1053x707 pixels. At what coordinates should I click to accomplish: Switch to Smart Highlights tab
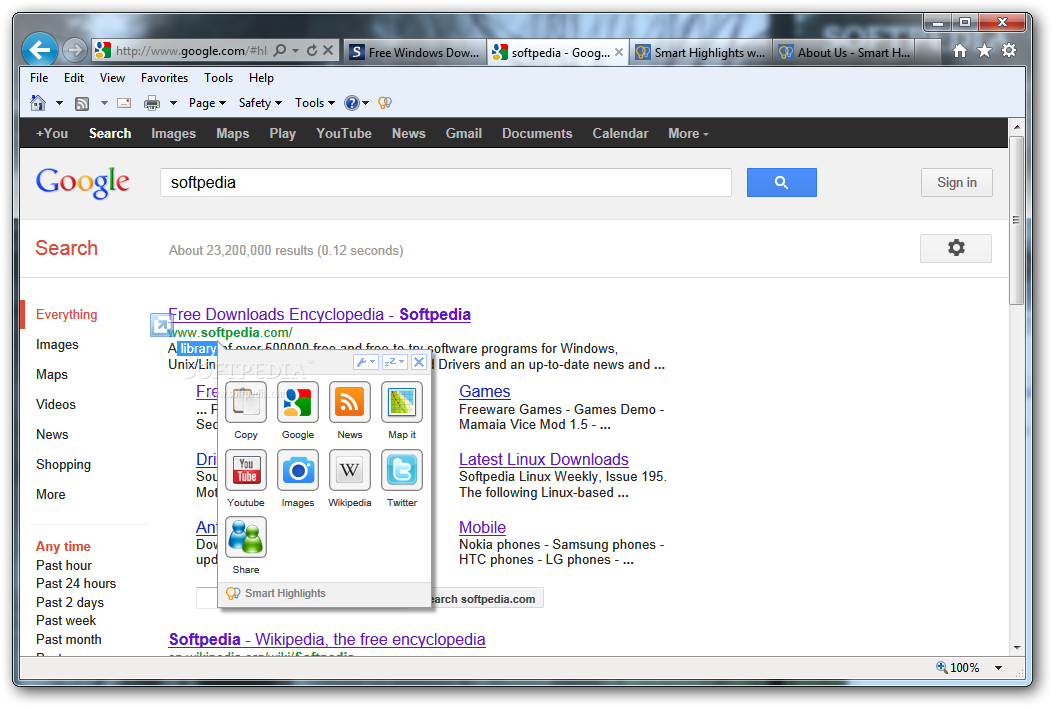tap(700, 52)
